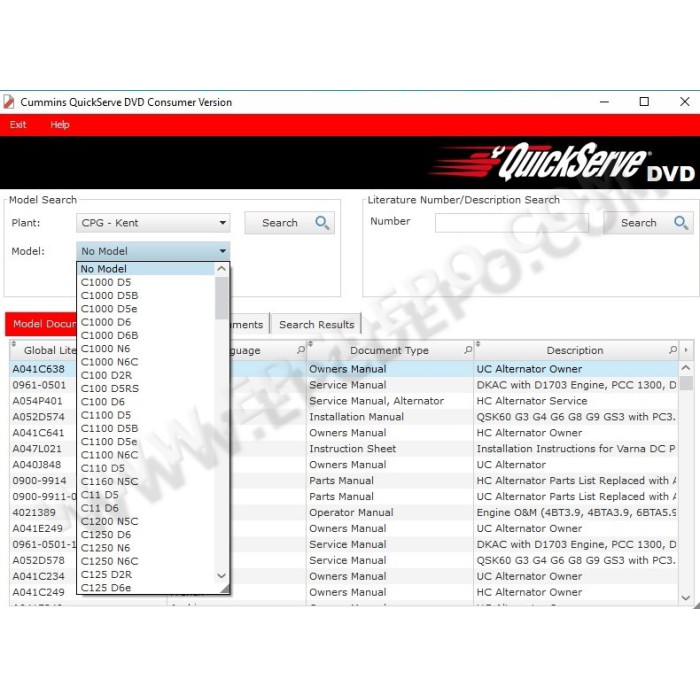Open the Exit menu
700x700 pixels.
coord(18,125)
